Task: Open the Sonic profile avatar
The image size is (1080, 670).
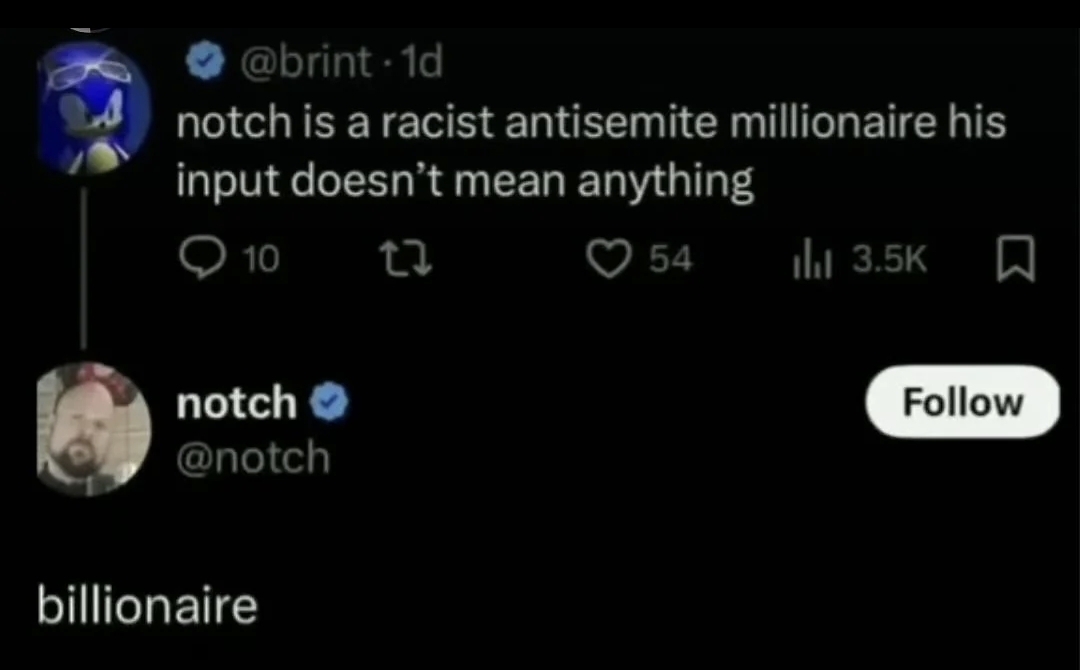Action: 94,109
